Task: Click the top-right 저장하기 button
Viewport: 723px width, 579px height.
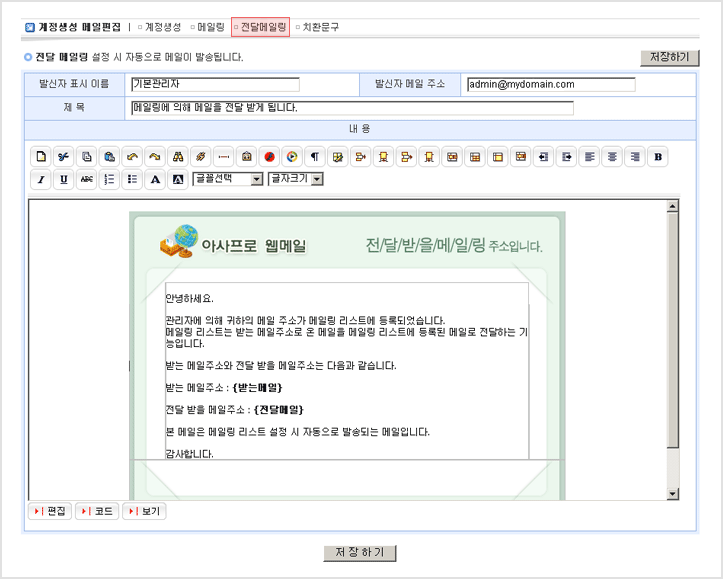Action: [668, 57]
